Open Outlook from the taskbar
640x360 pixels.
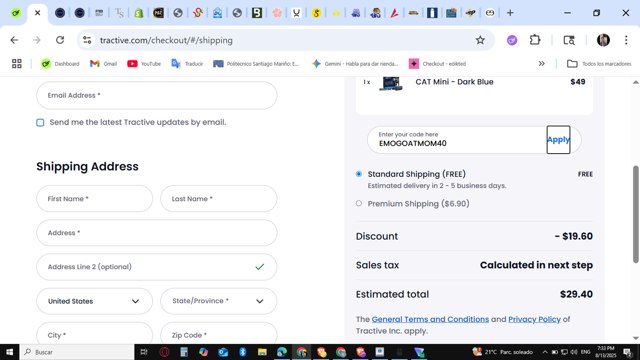pyautogui.click(x=223, y=352)
